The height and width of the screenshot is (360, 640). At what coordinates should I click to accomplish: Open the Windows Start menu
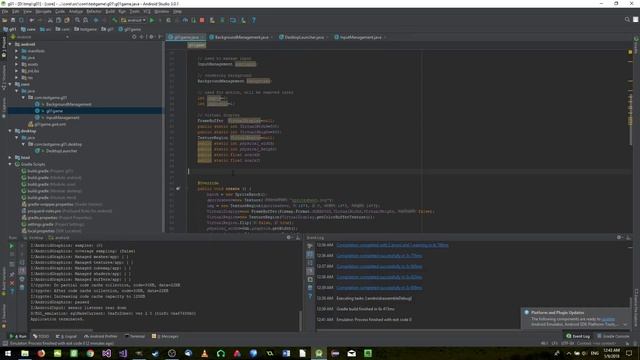pyautogui.click(x=8, y=353)
